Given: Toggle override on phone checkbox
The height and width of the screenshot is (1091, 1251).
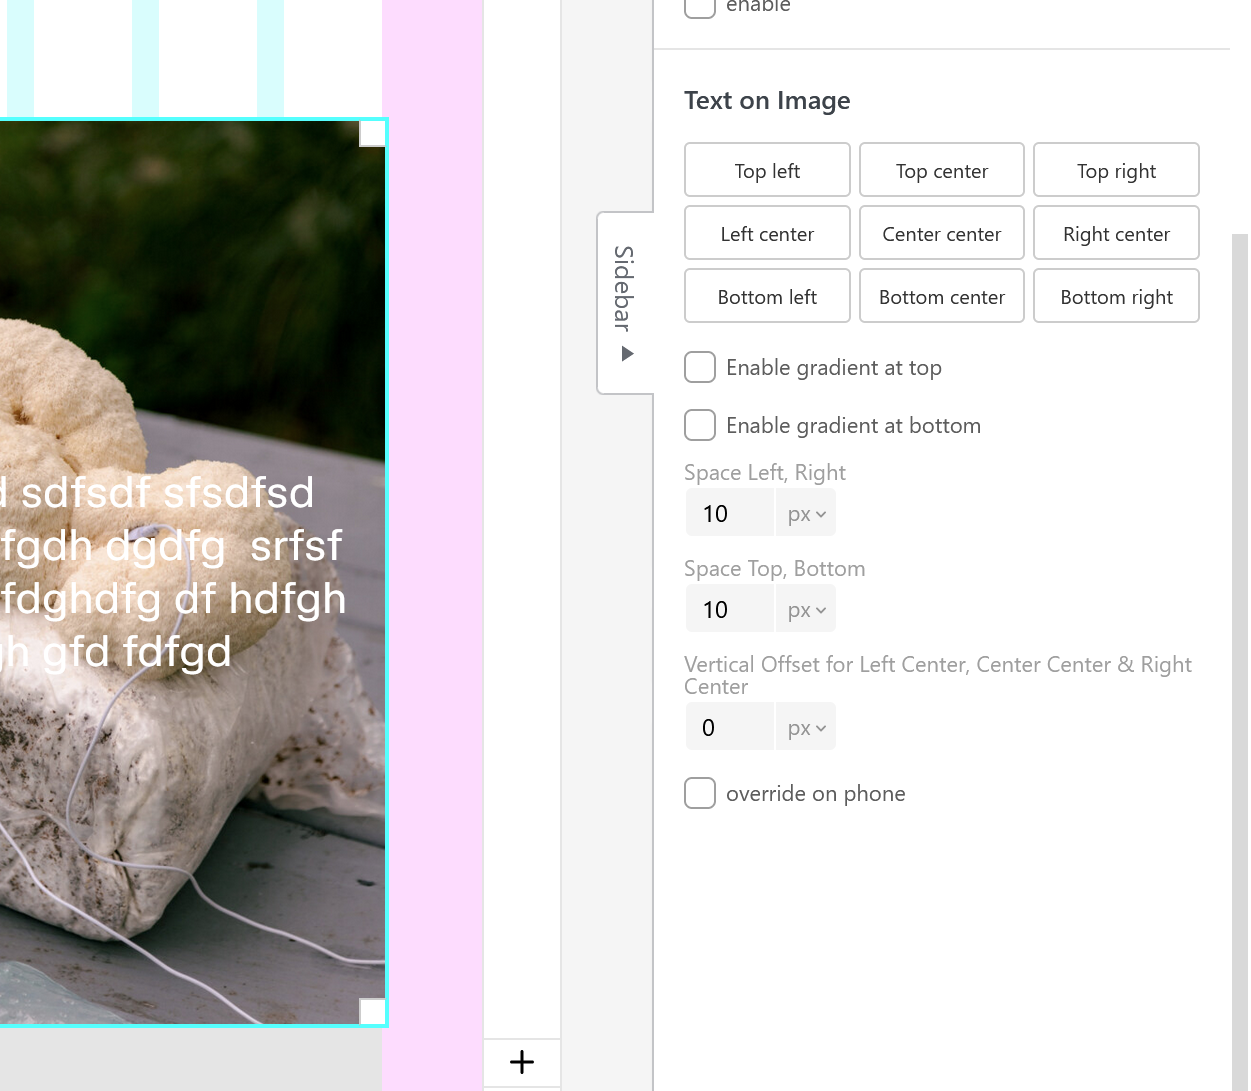Looking at the screenshot, I should [700, 793].
